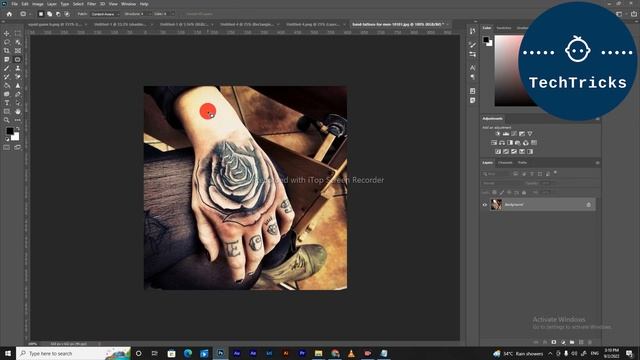640x360 pixels.
Task: Click the Background layer thumbnail
Action: 496,204
